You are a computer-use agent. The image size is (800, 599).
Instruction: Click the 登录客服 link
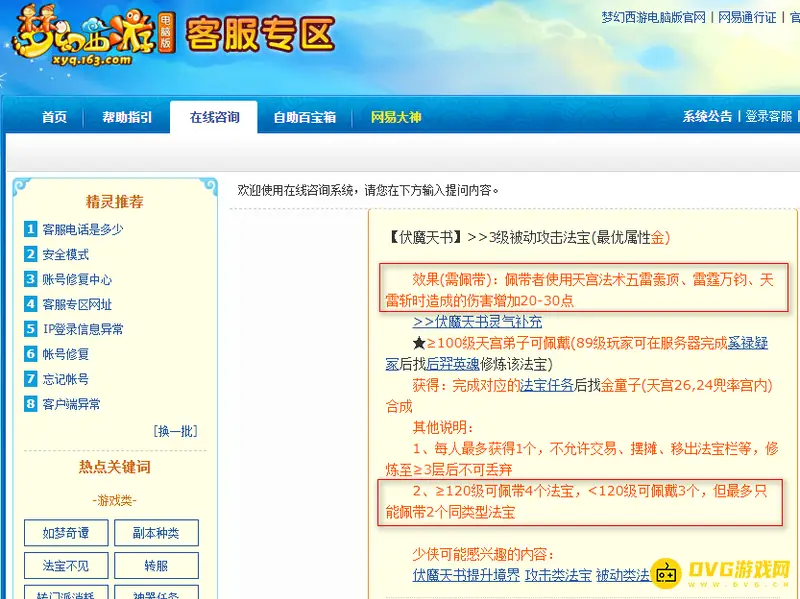tap(768, 116)
